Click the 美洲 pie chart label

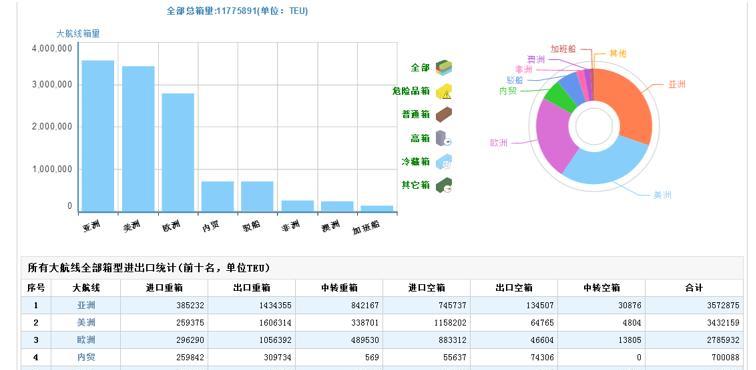point(662,195)
